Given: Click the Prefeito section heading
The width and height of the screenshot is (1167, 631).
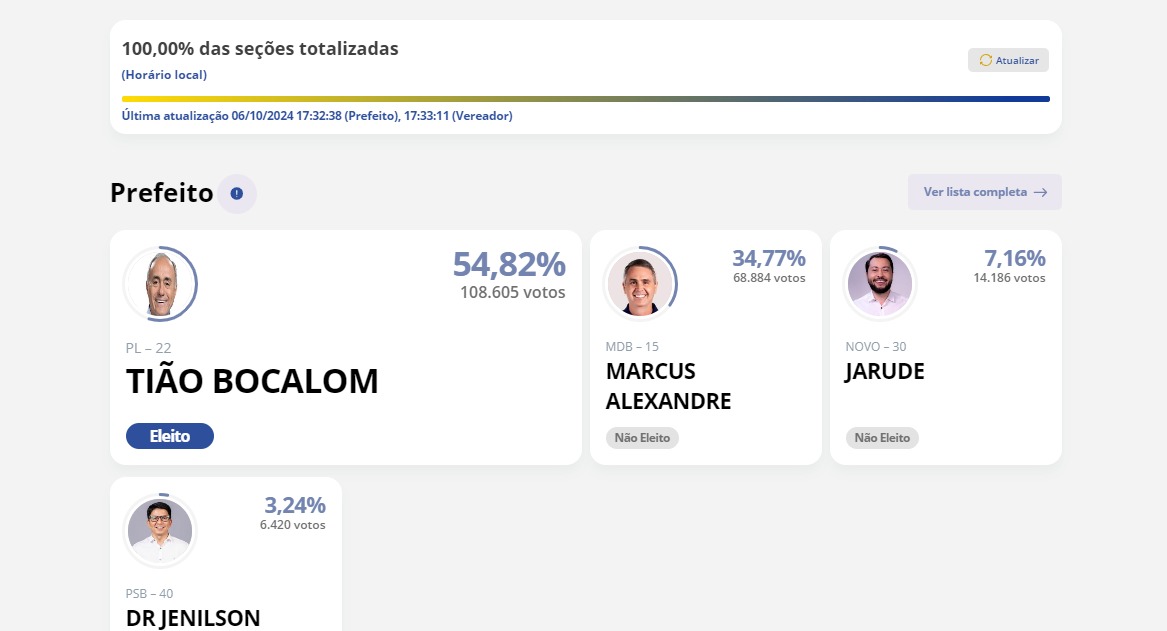Looking at the screenshot, I should [162, 193].
